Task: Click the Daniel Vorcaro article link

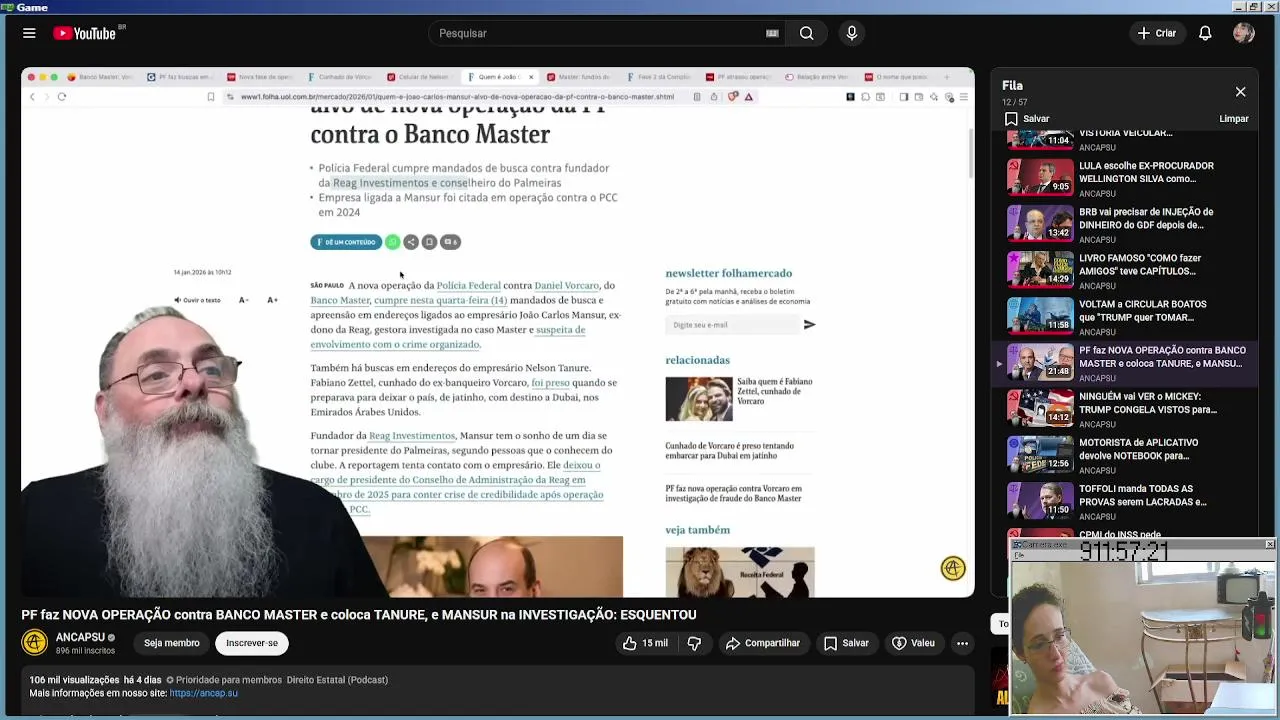Action: (566, 286)
